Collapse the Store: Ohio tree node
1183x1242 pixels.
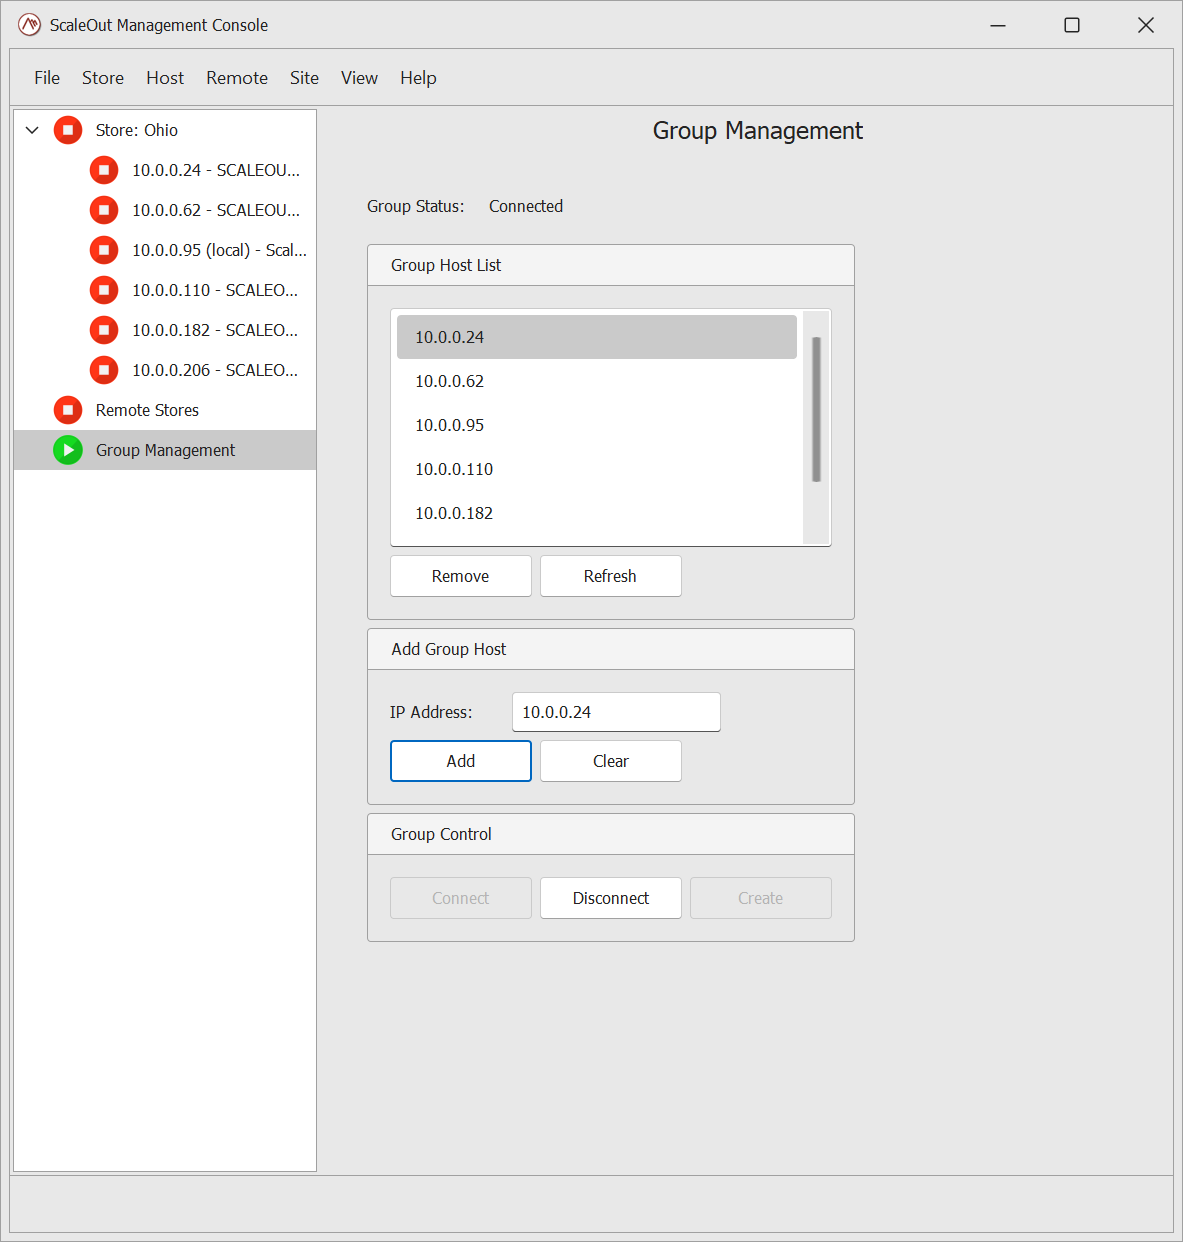[x=32, y=130]
